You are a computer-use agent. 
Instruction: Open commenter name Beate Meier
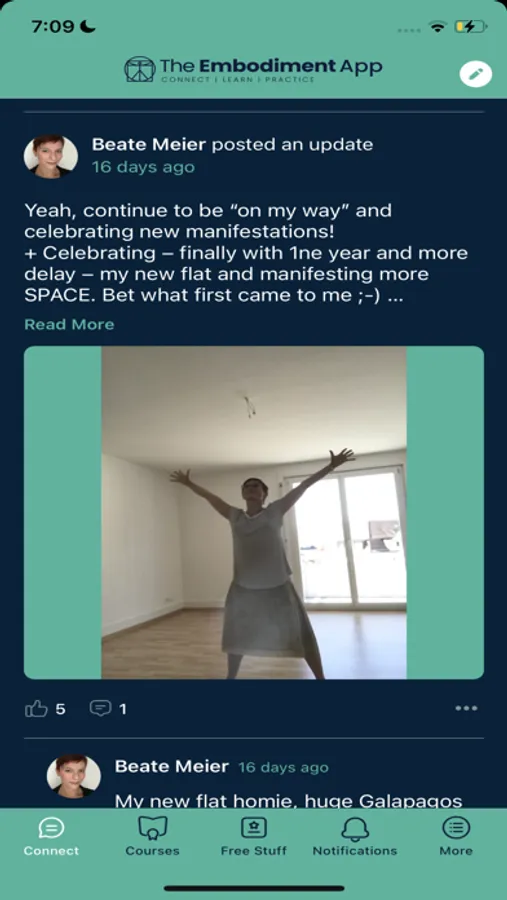pyautogui.click(x=172, y=766)
